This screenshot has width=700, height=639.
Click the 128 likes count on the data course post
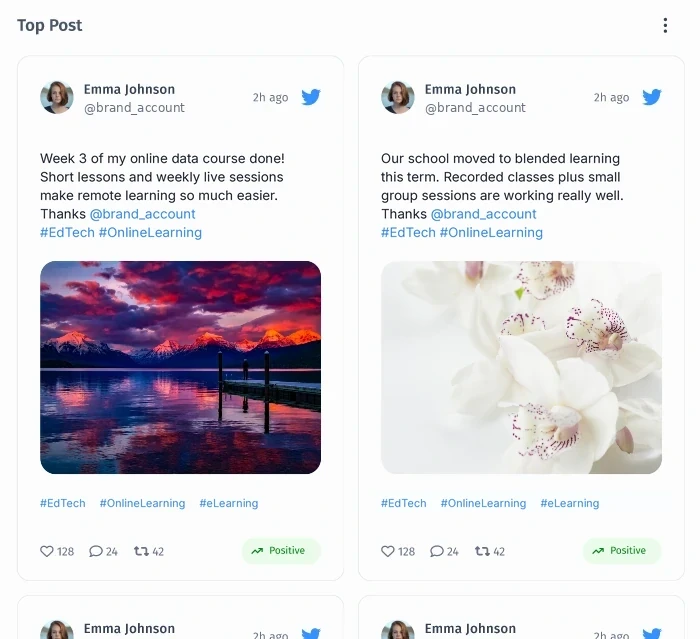coord(65,551)
